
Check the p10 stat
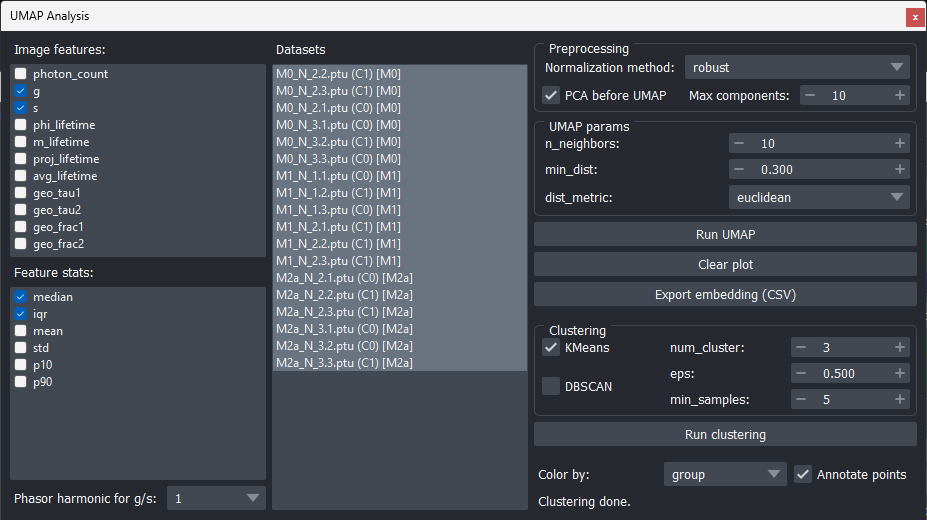pyautogui.click(x=21, y=365)
